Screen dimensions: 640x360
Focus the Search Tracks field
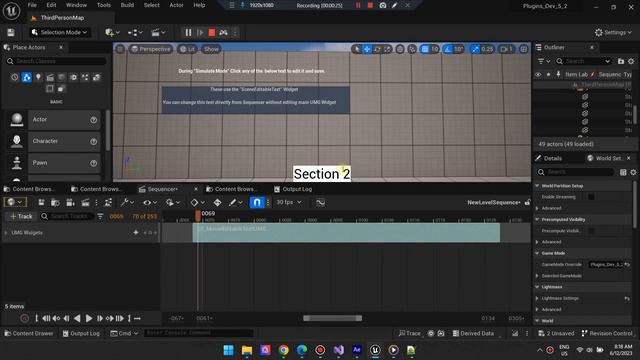(67, 216)
